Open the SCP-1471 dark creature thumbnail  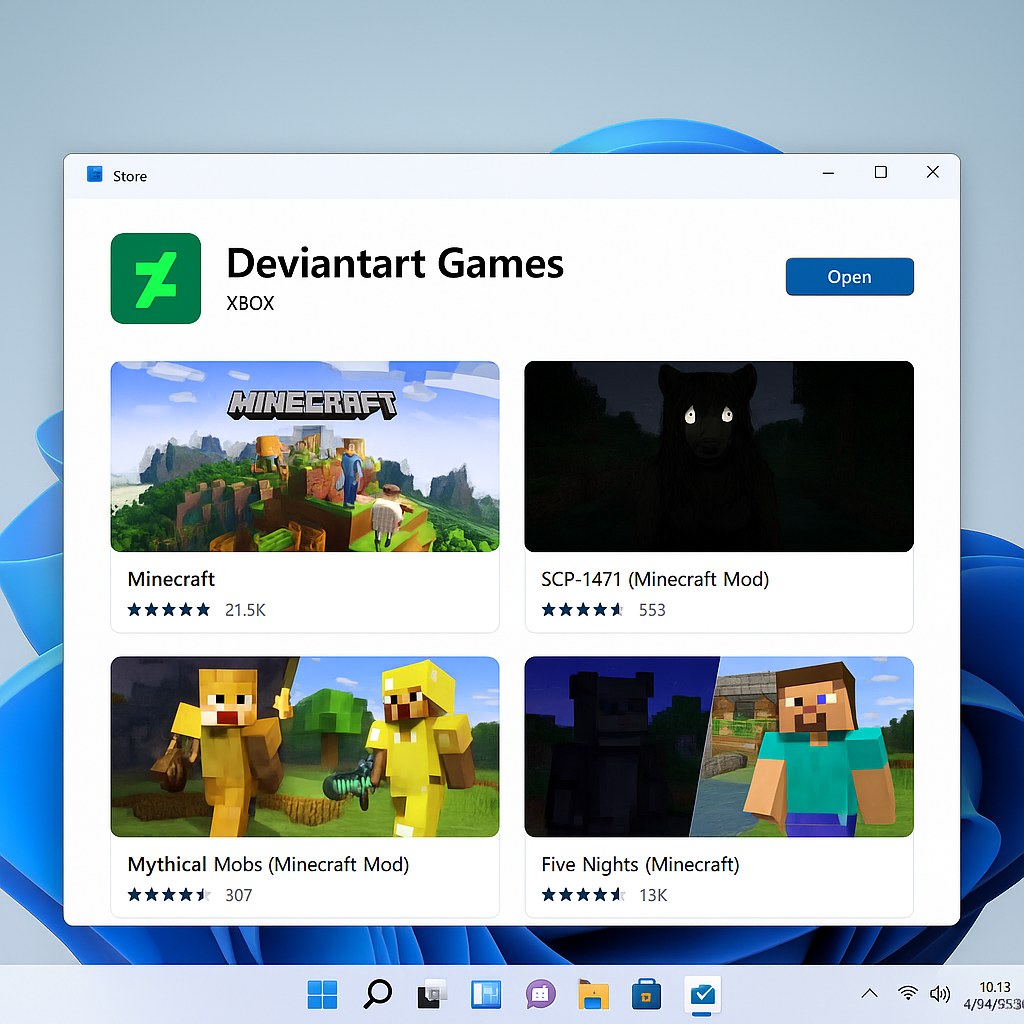pos(719,456)
